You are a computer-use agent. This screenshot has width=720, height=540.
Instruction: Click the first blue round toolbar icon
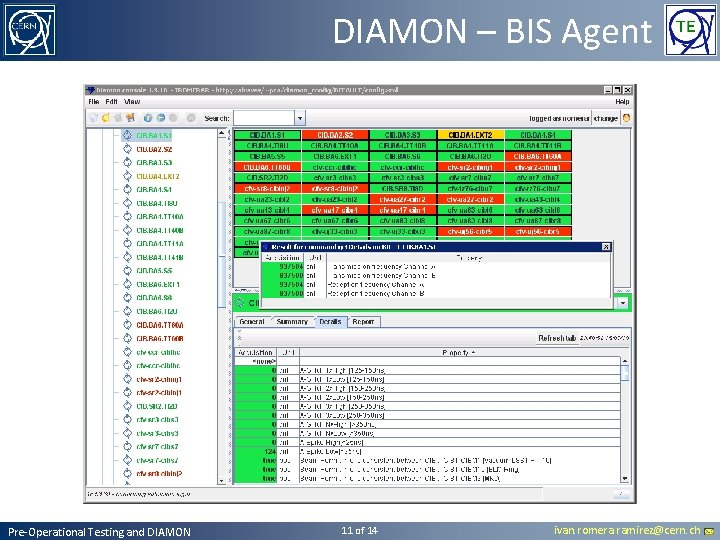click(148, 118)
